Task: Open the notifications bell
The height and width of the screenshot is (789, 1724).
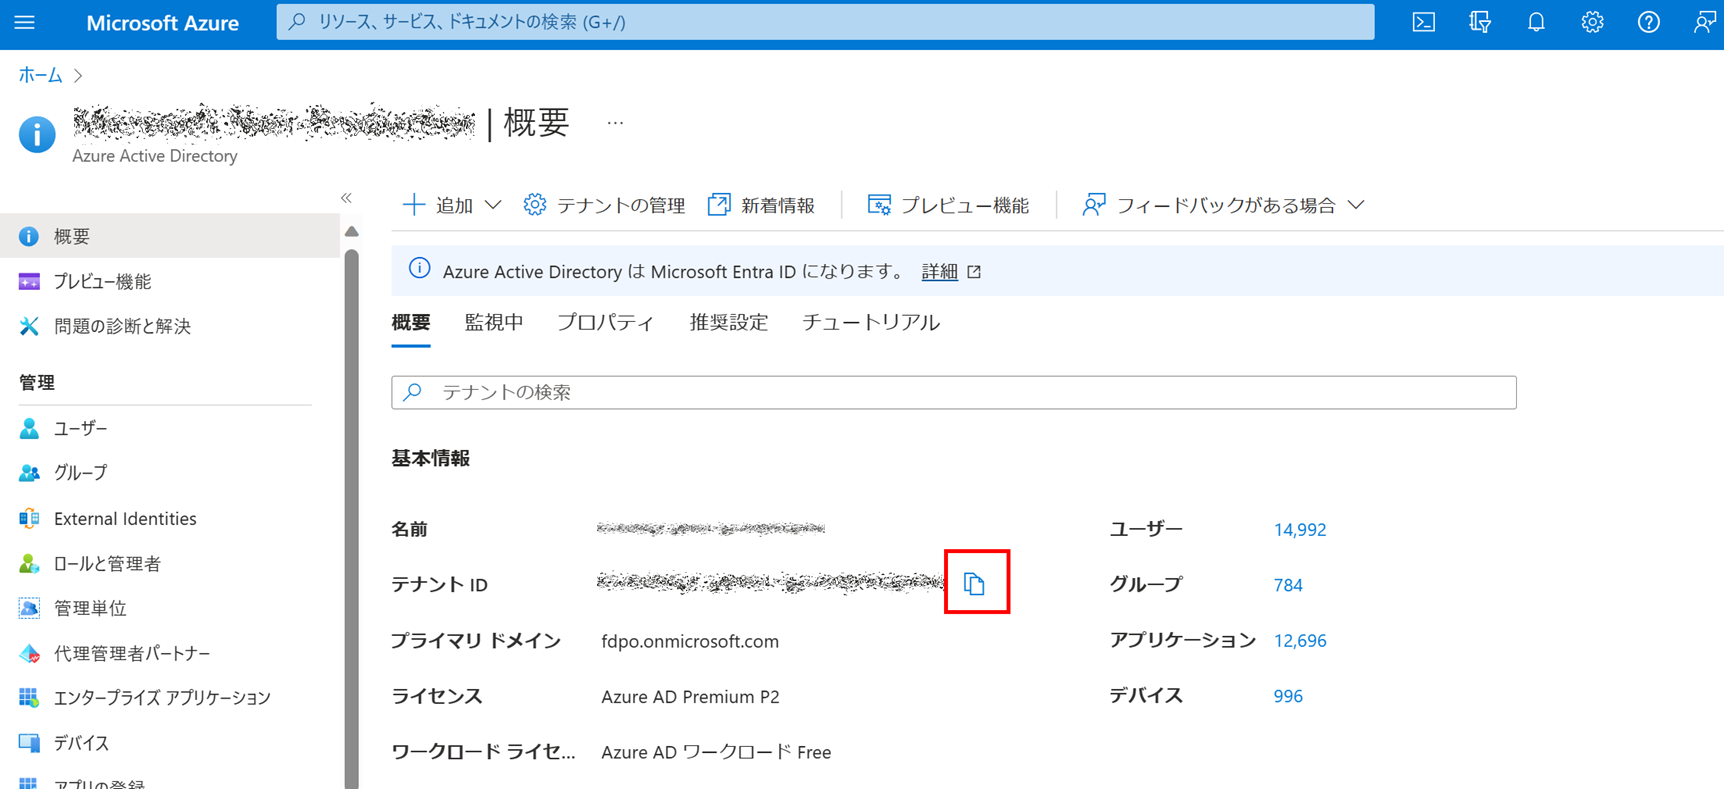Action: (1536, 22)
